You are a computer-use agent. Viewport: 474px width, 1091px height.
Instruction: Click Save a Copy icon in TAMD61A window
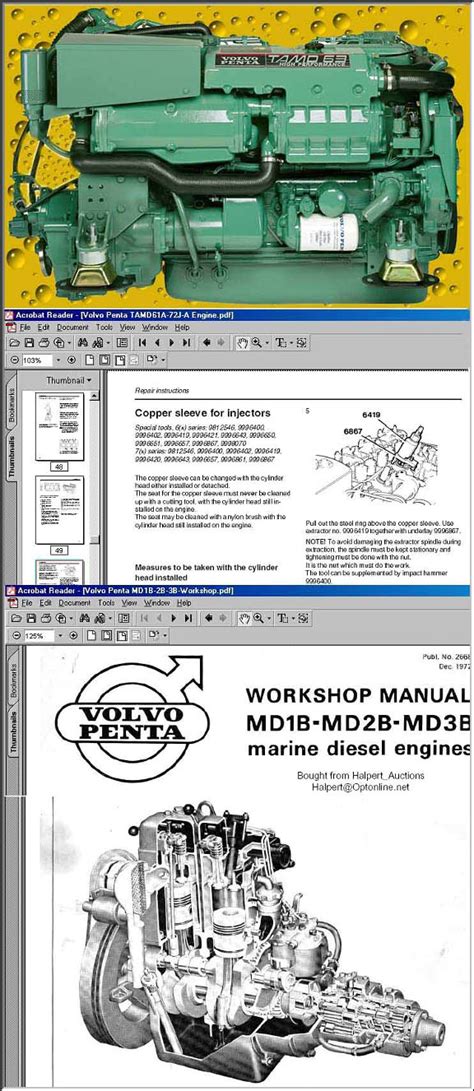tap(29, 342)
